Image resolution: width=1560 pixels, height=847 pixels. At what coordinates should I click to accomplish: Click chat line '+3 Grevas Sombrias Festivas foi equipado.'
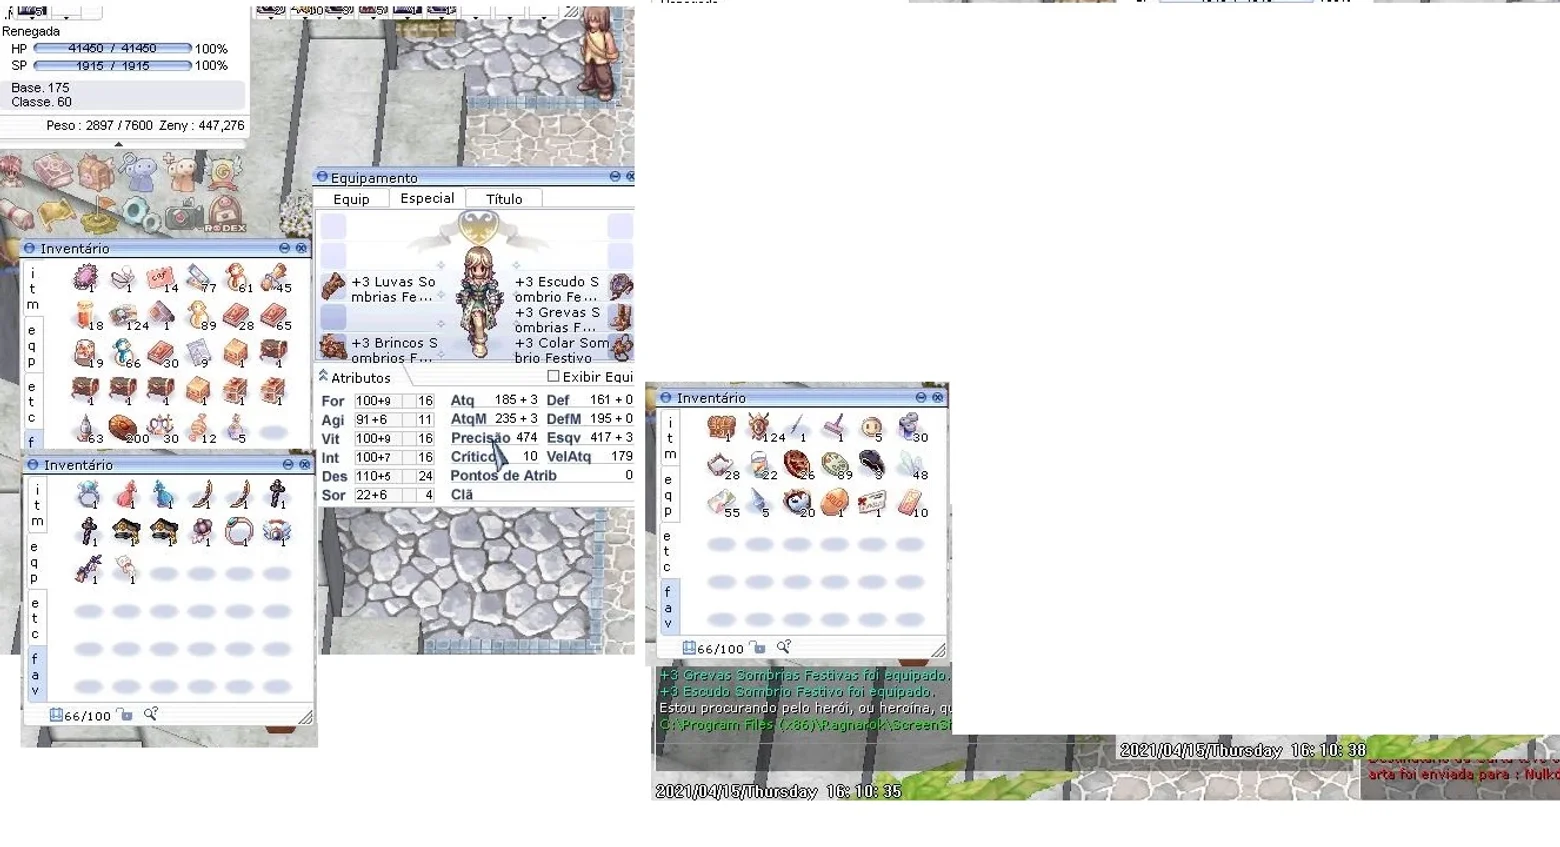805,675
